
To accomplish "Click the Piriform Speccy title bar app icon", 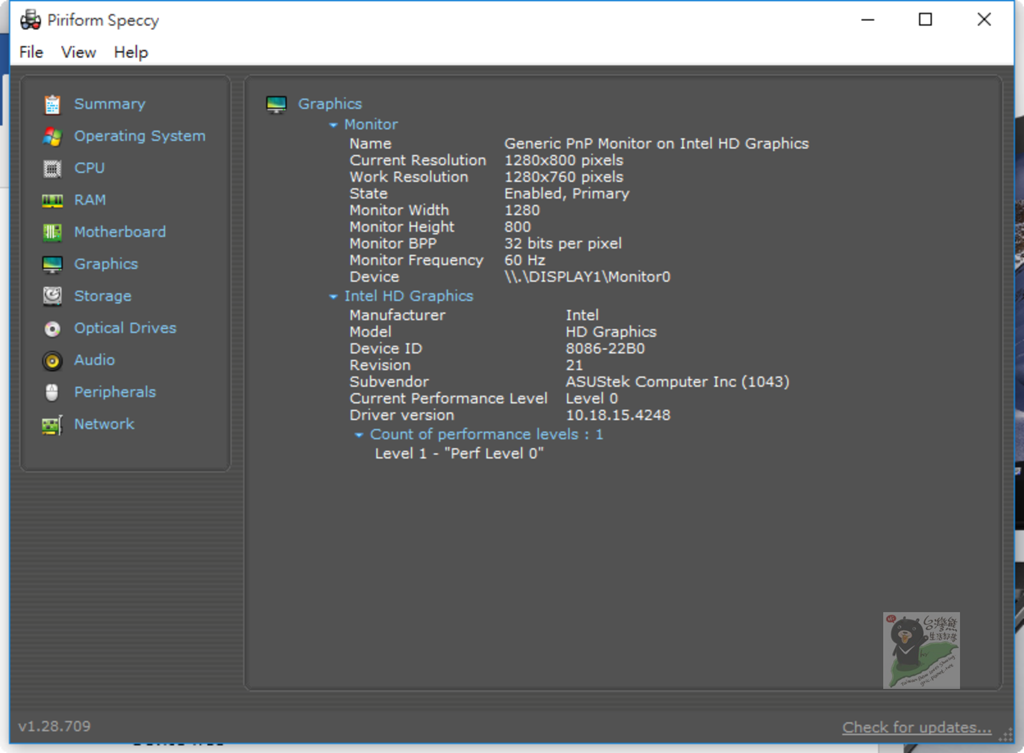I will 30,20.
